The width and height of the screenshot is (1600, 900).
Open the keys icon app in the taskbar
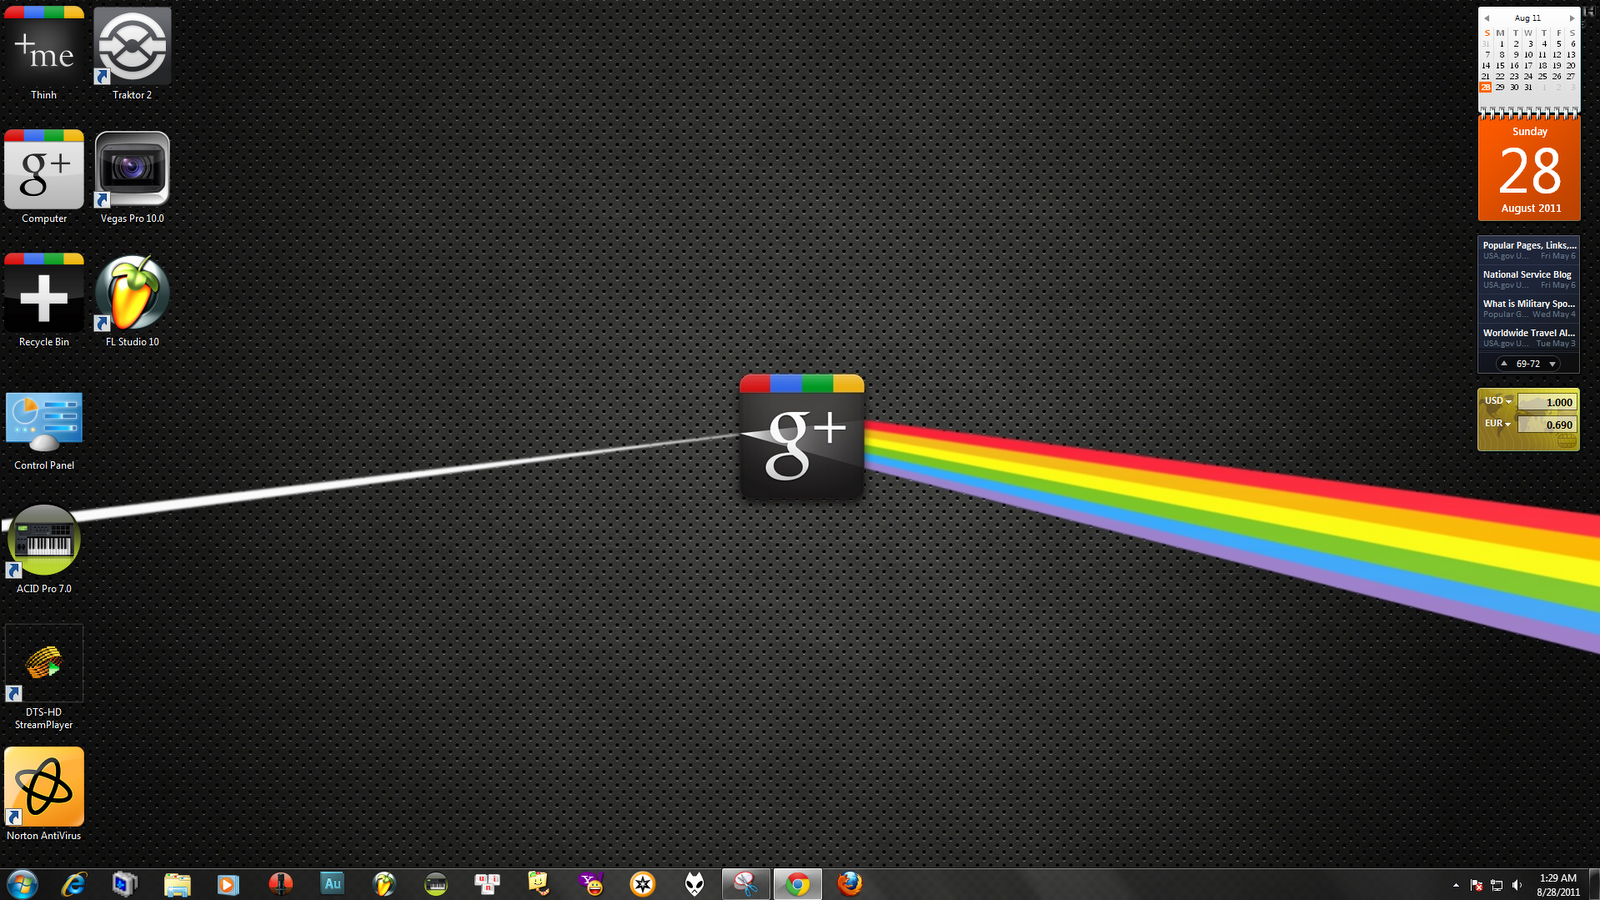pos(488,884)
